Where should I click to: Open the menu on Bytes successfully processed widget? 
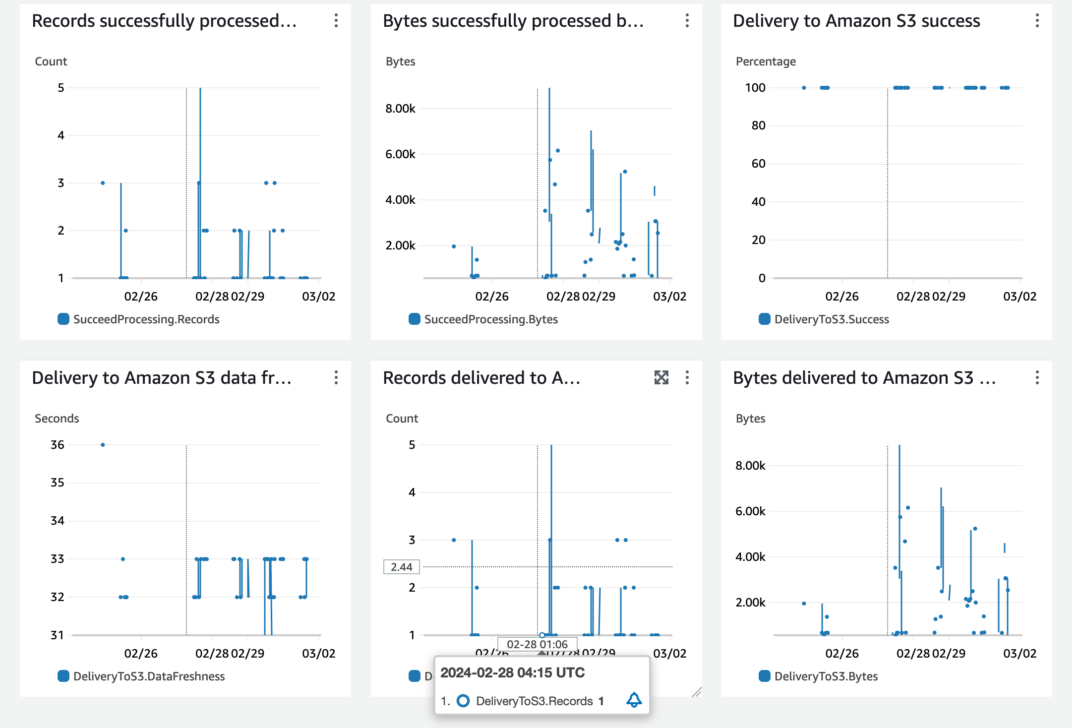[687, 20]
